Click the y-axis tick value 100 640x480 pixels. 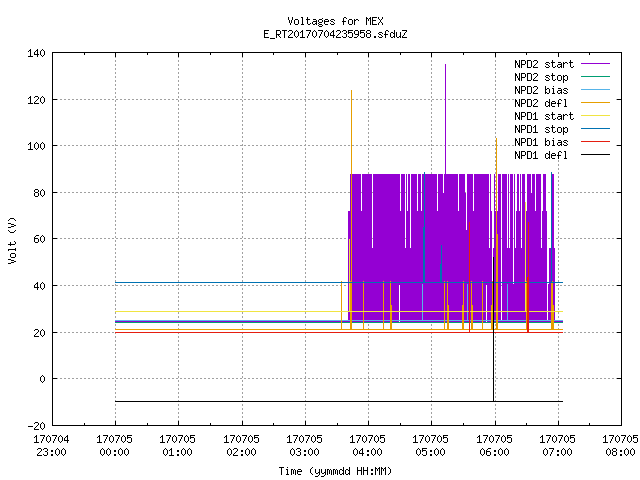pyautogui.click(x=36, y=146)
